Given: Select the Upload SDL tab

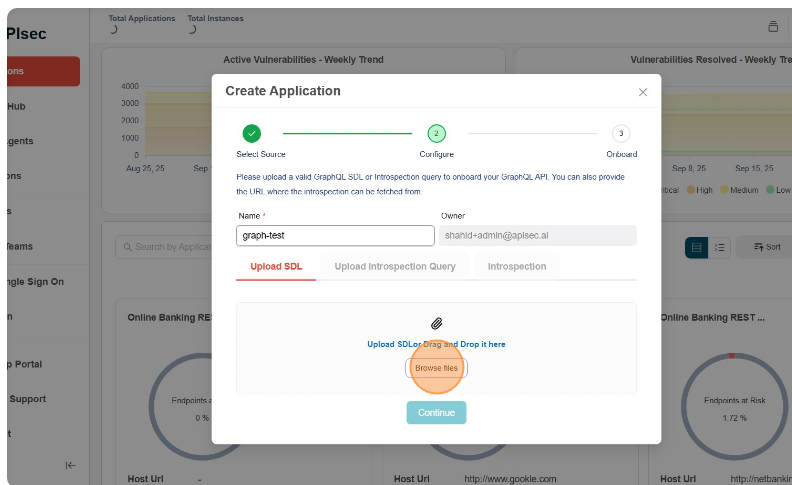Looking at the screenshot, I should pos(276,267).
